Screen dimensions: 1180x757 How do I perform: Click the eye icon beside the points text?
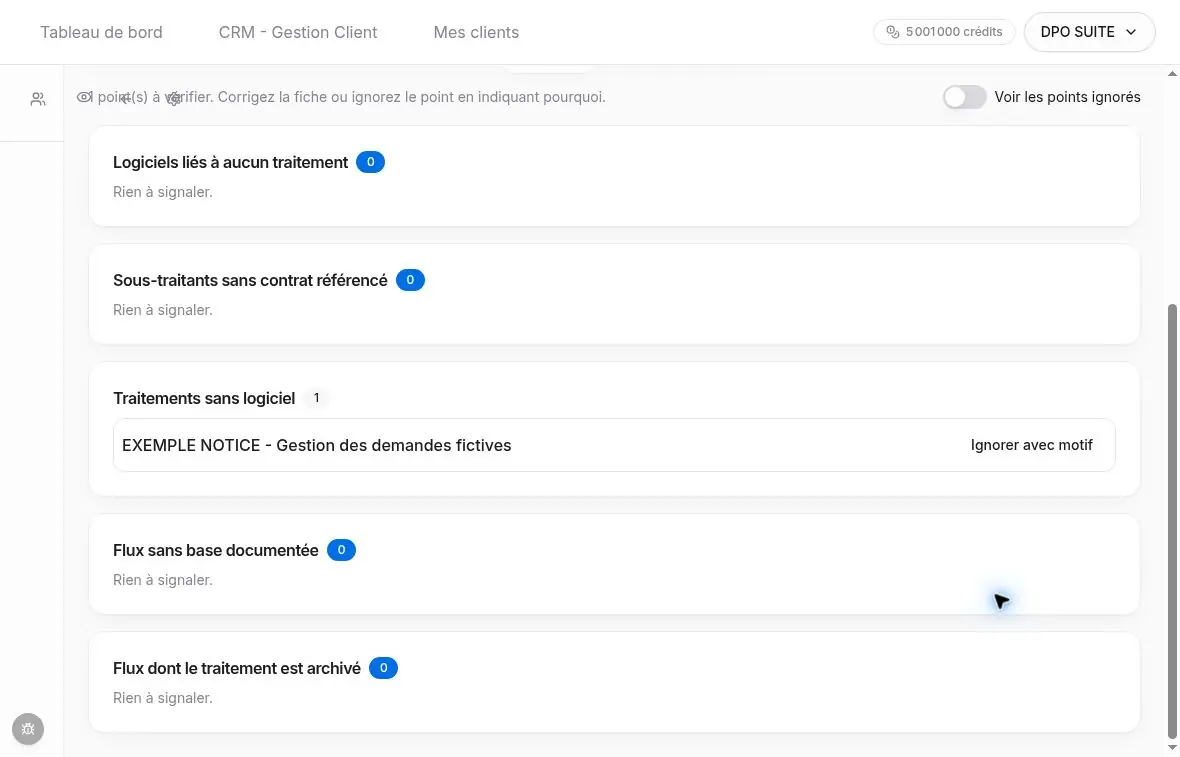pyautogui.click(x=84, y=97)
